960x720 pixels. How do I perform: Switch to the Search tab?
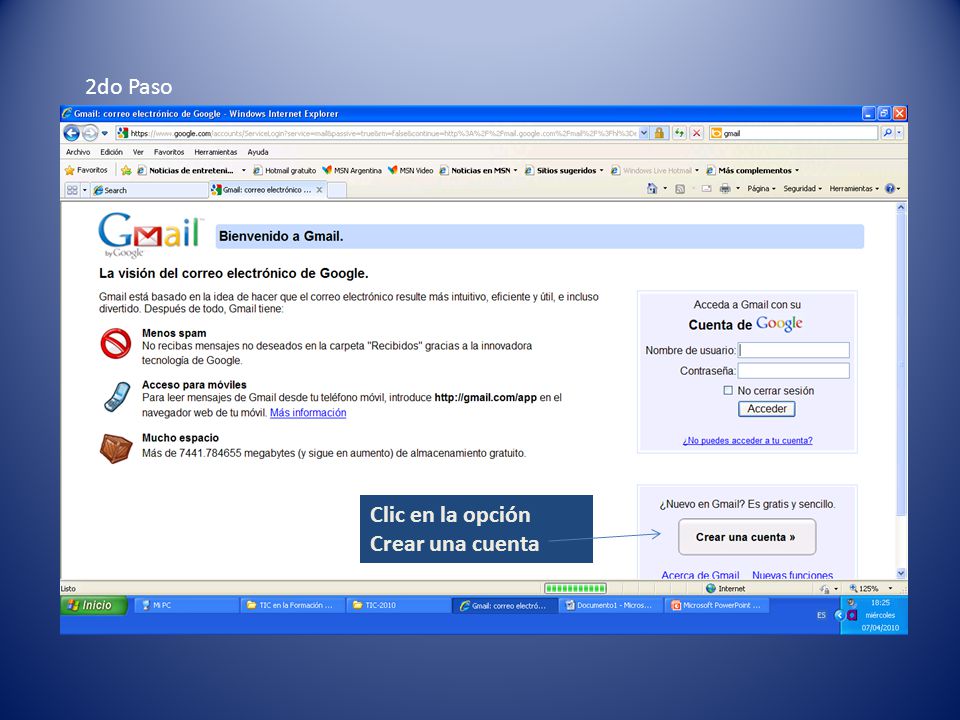(149, 190)
